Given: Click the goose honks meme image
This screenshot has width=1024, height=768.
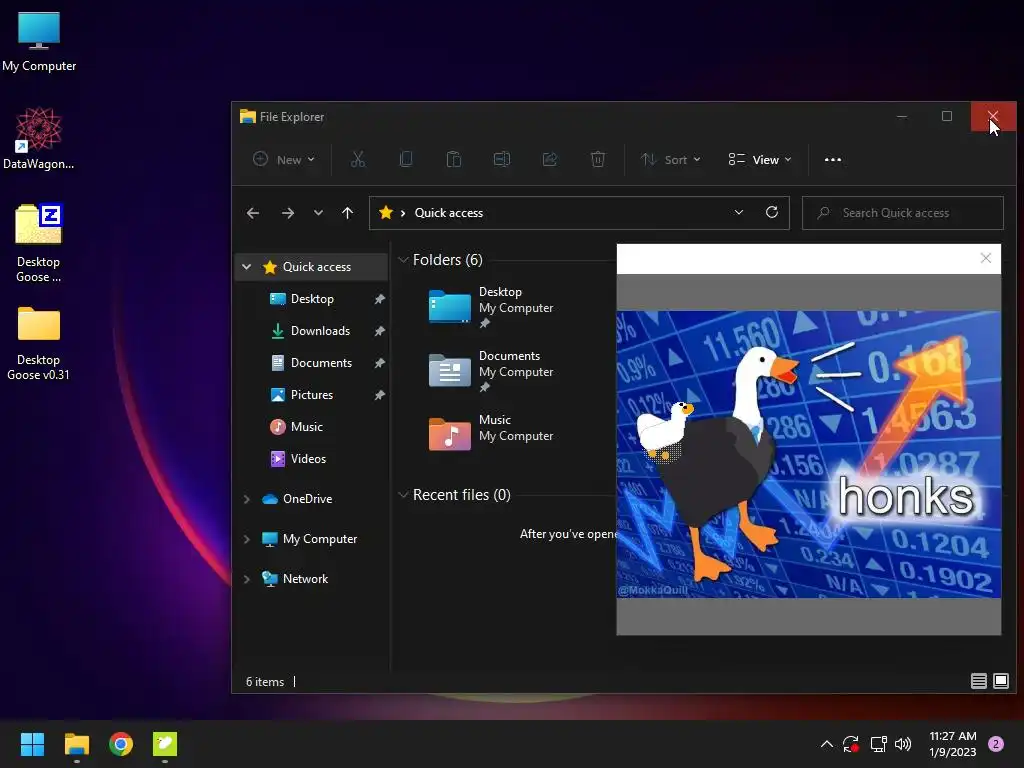Looking at the screenshot, I should [x=808, y=454].
